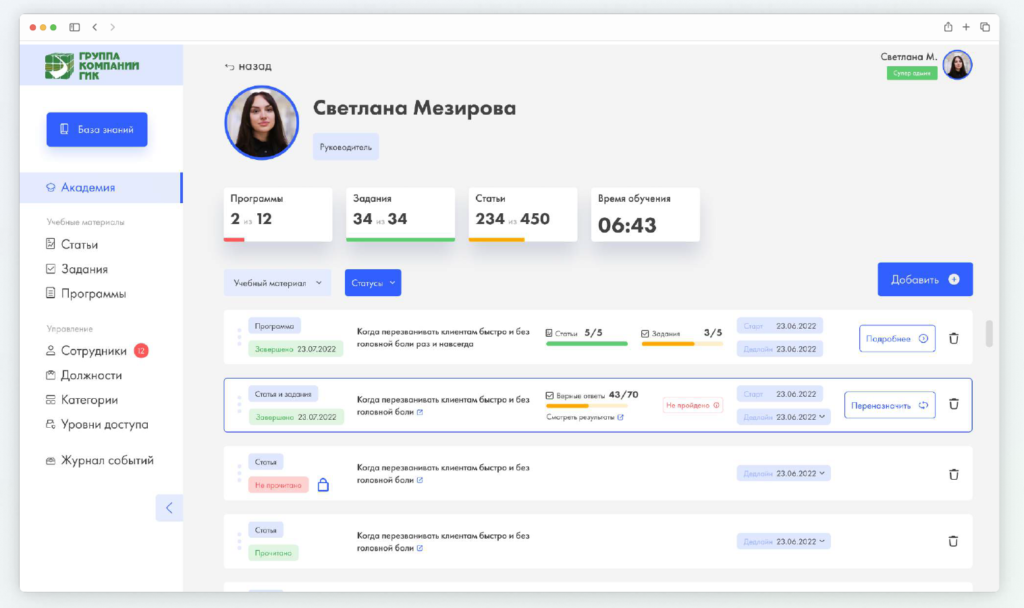Open the external link icon in Прочитано row title
This screenshot has height=608, width=1024.
420,548
